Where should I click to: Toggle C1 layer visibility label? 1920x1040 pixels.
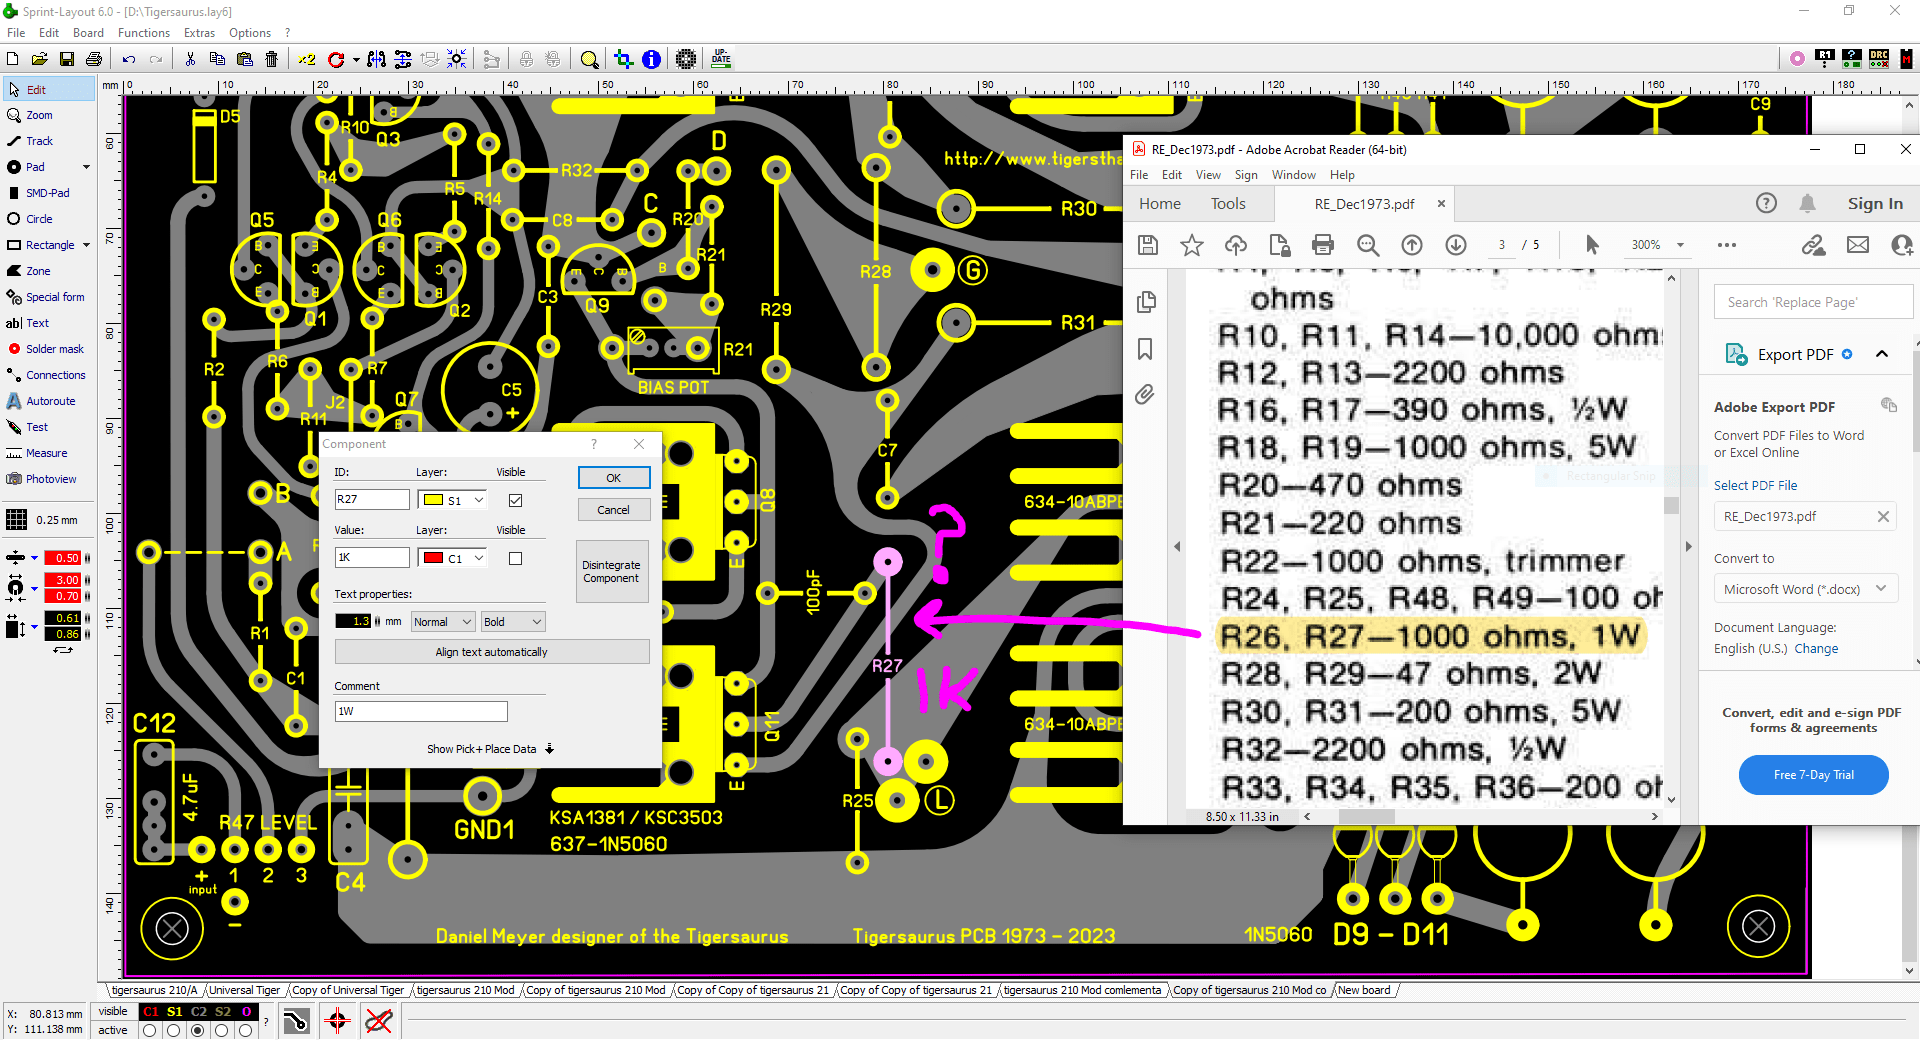[x=151, y=1011]
